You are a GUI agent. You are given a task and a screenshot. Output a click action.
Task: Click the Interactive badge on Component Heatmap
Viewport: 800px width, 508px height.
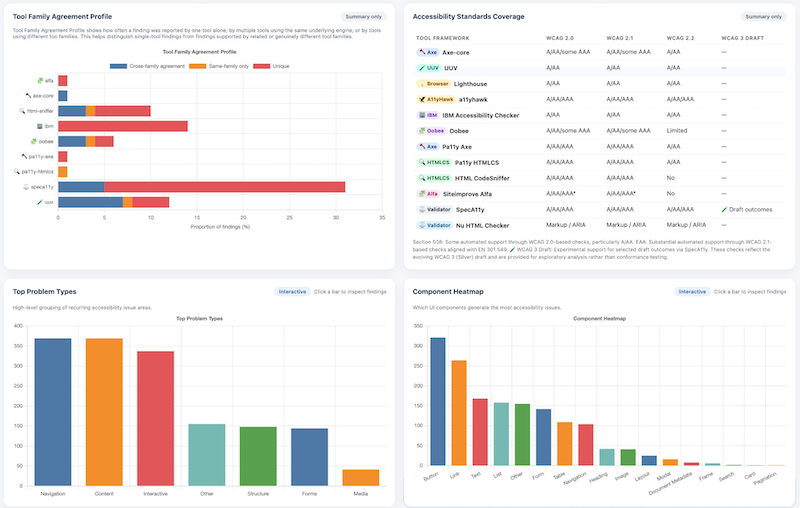coord(692,292)
